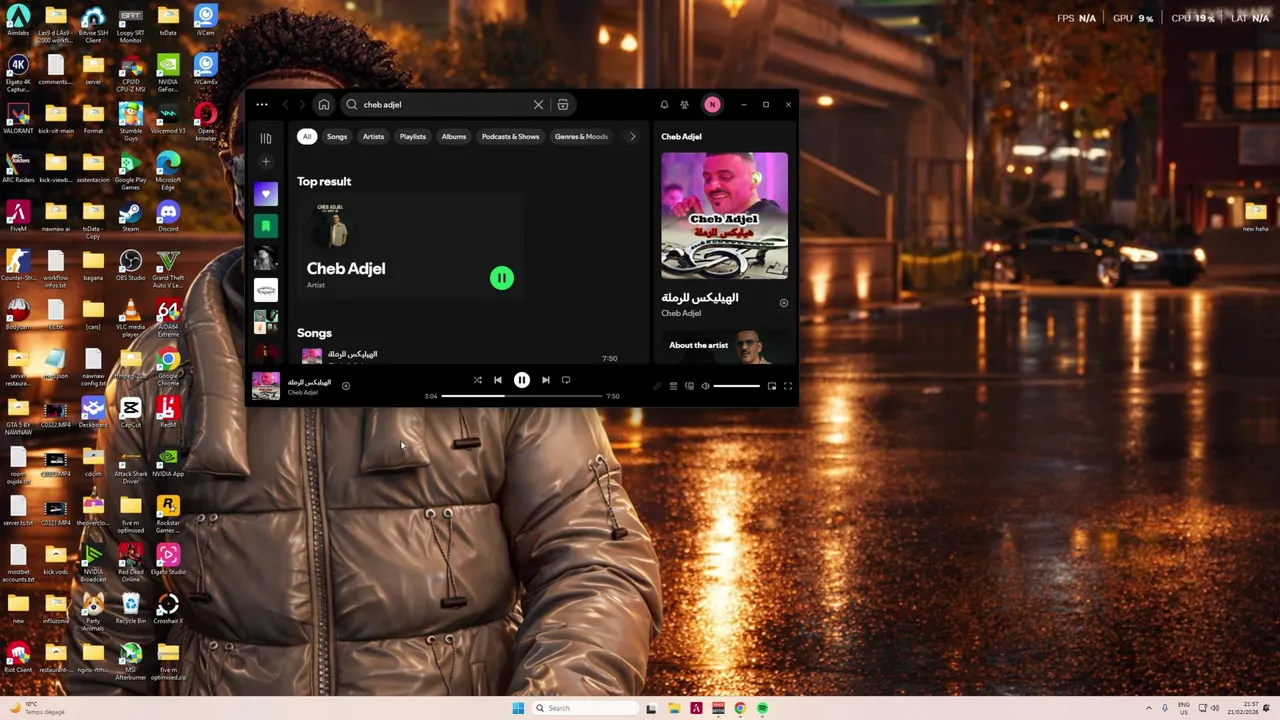Viewport: 1280px width, 720px height.
Task: Select the Crosshair X desktop icon
Action: click(x=168, y=608)
